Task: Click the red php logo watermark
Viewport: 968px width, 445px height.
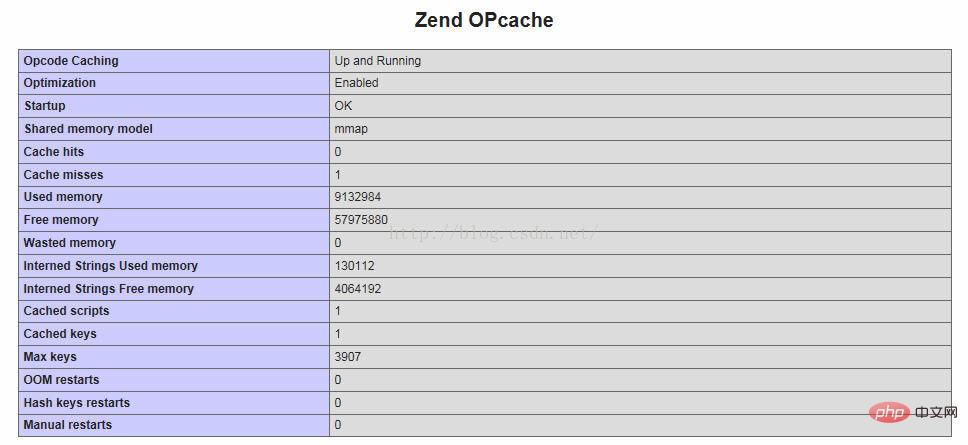Action: coord(886,413)
